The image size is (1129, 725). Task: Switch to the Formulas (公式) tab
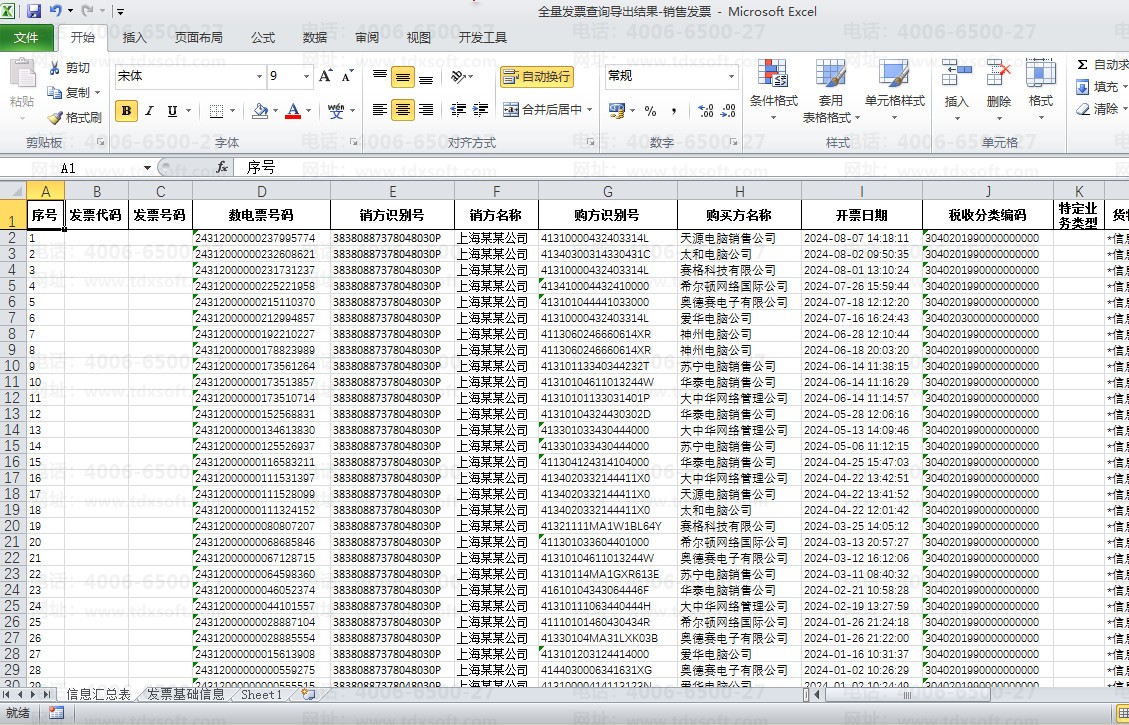point(263,37)
